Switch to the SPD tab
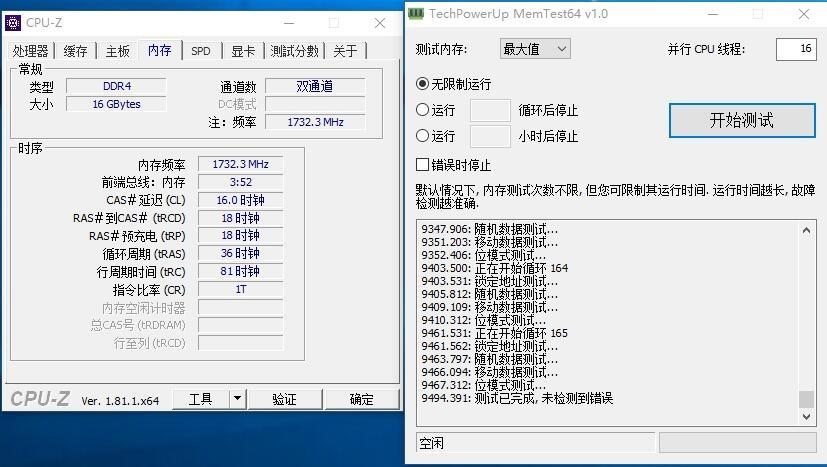The height and width of the screenshot is (467, 827). (x=201, y=51)
